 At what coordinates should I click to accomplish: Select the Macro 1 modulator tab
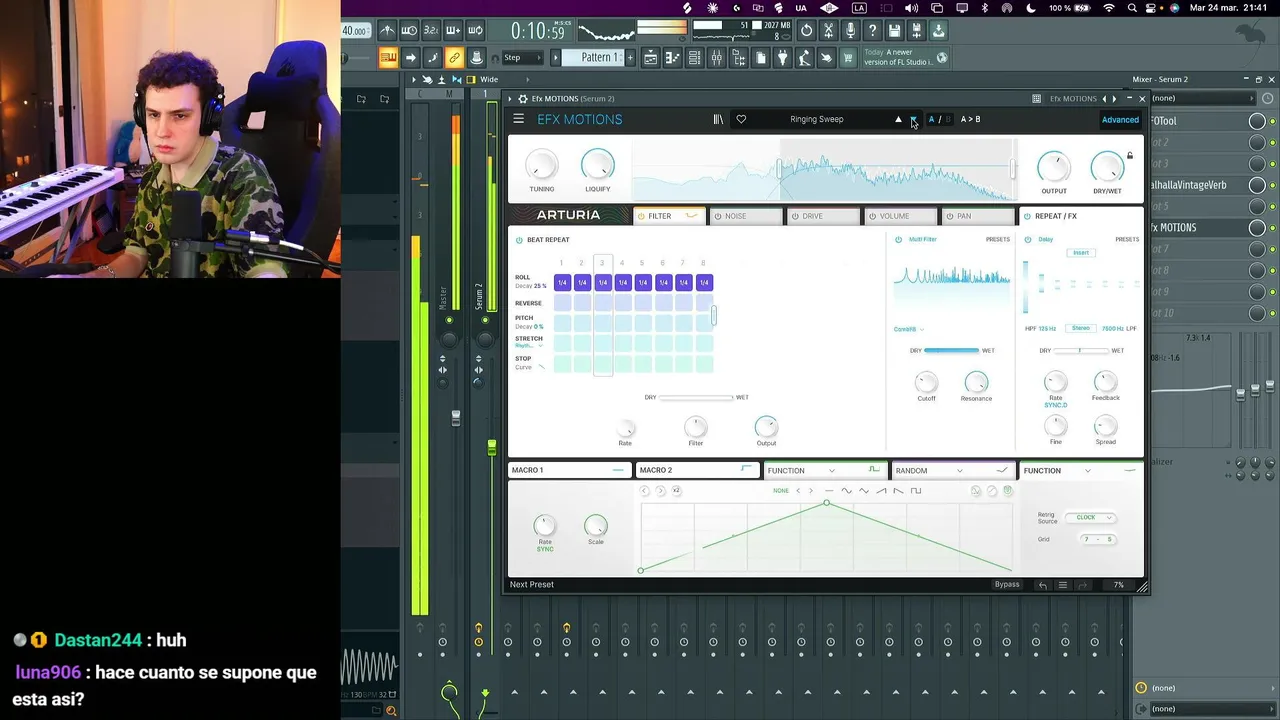568,470
